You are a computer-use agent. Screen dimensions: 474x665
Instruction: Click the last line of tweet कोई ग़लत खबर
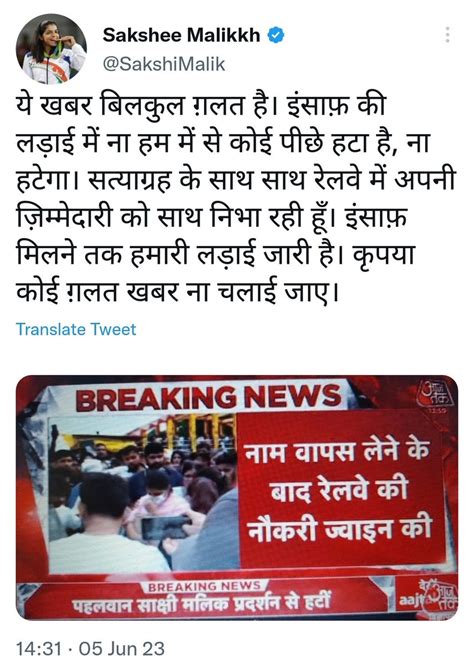178,291
